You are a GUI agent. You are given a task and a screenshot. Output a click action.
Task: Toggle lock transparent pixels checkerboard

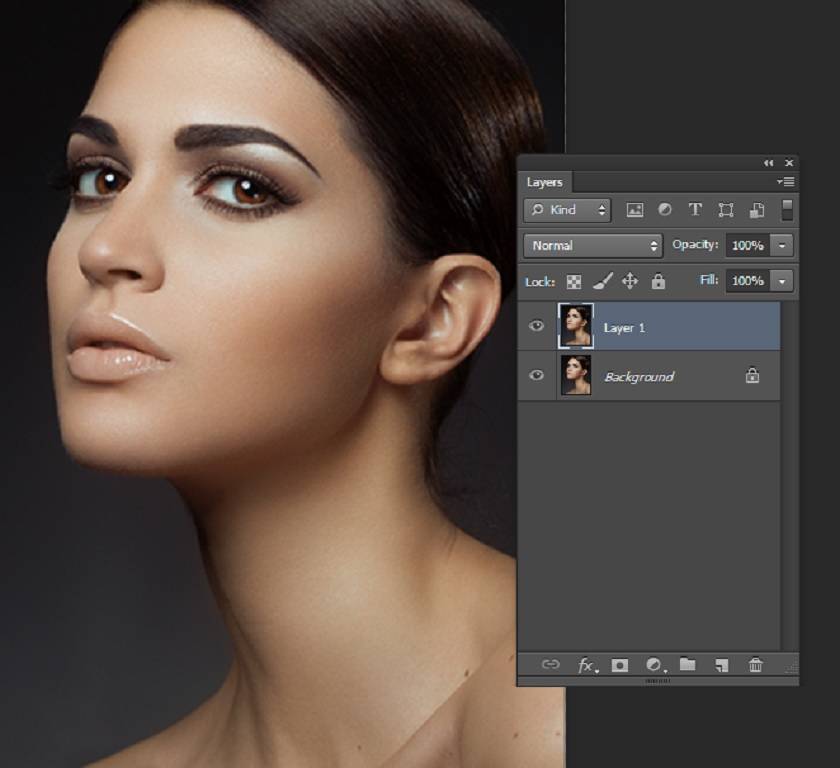574,282
